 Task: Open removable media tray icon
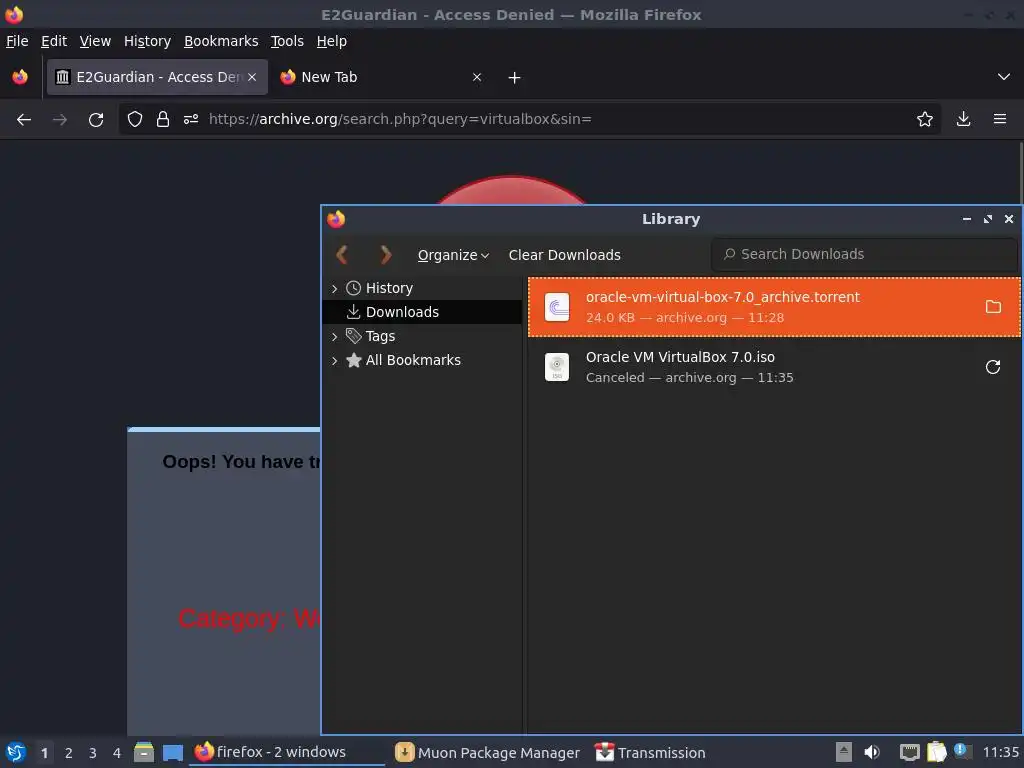[x=844, y=752]
